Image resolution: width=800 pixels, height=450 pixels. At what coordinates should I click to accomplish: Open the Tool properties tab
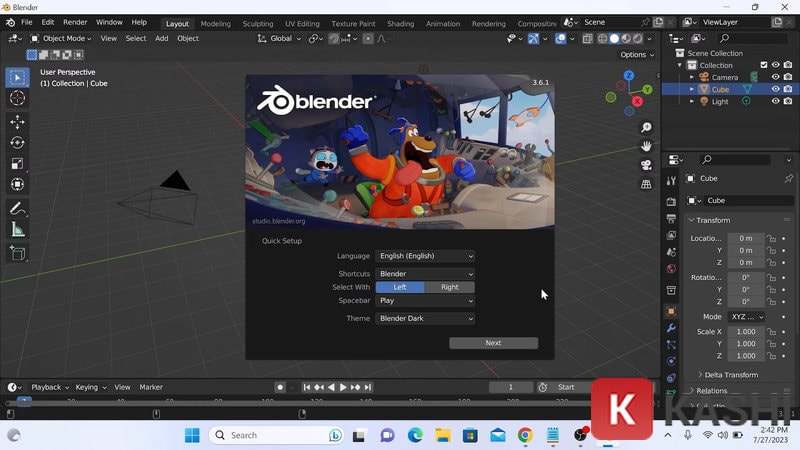coord(671,181)
